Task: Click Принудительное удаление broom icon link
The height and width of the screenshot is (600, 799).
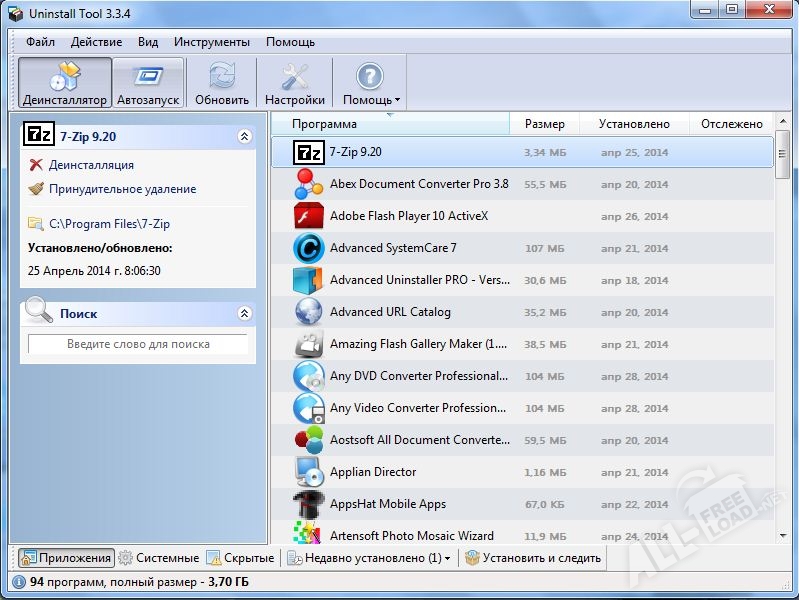Action: [36, 189]
